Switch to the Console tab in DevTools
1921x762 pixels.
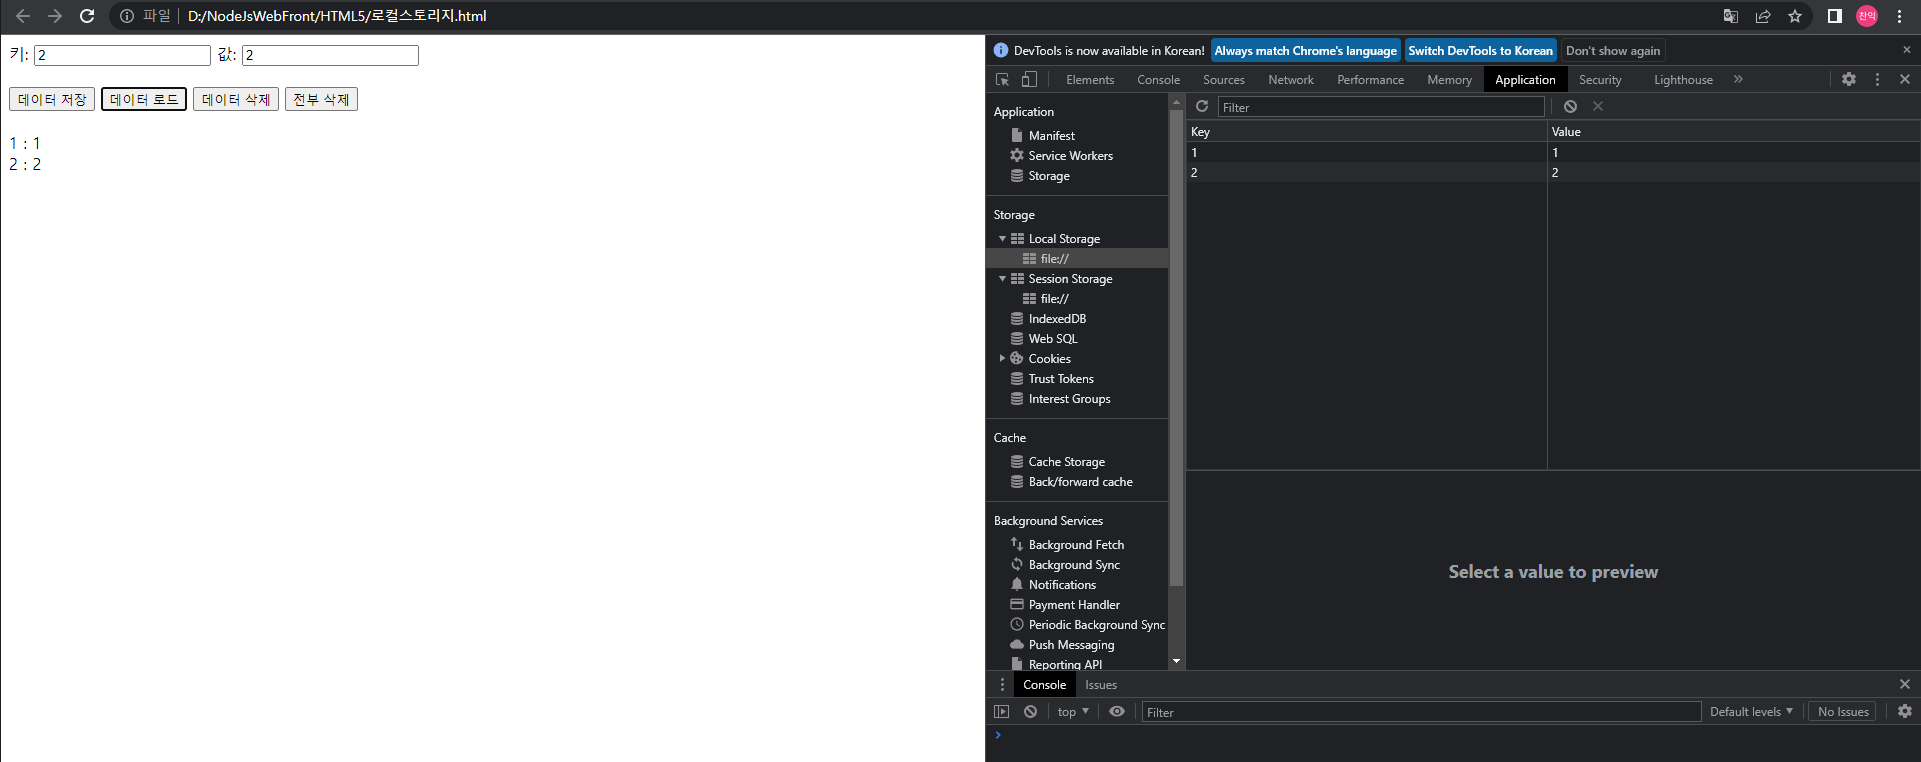pos(1158,80)
